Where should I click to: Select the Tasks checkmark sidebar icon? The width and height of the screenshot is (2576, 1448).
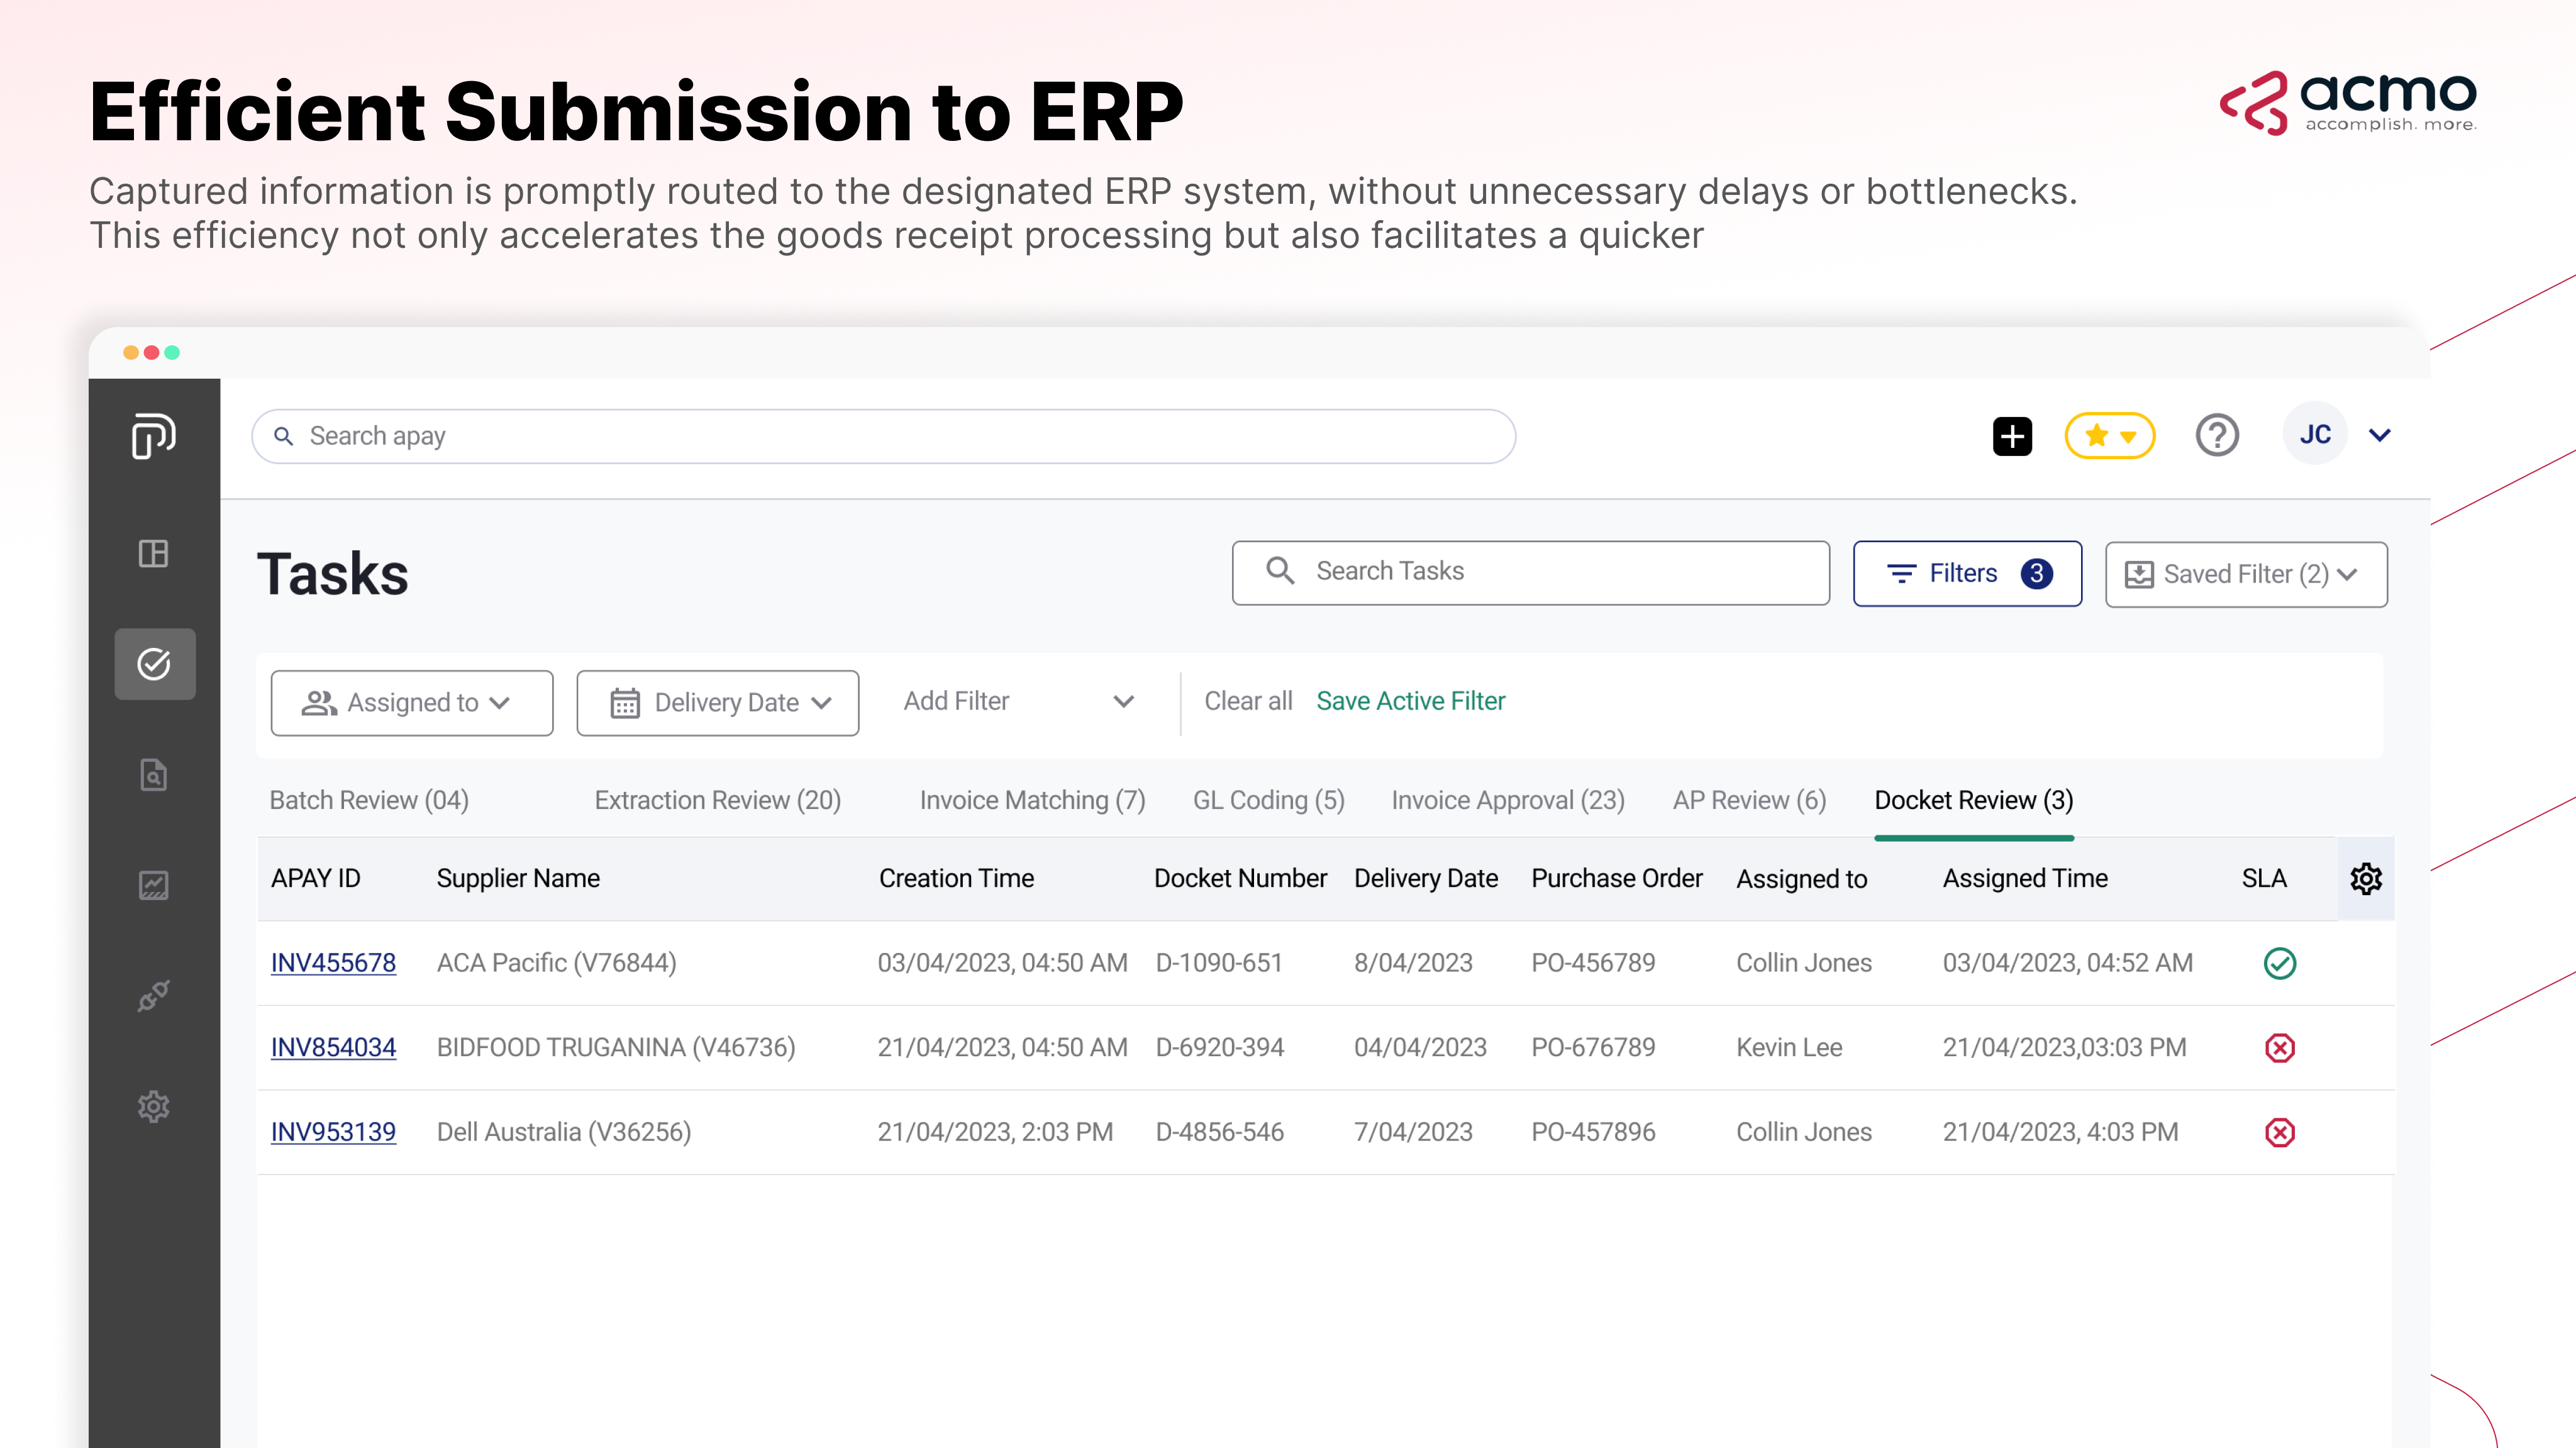click(154, 664)
